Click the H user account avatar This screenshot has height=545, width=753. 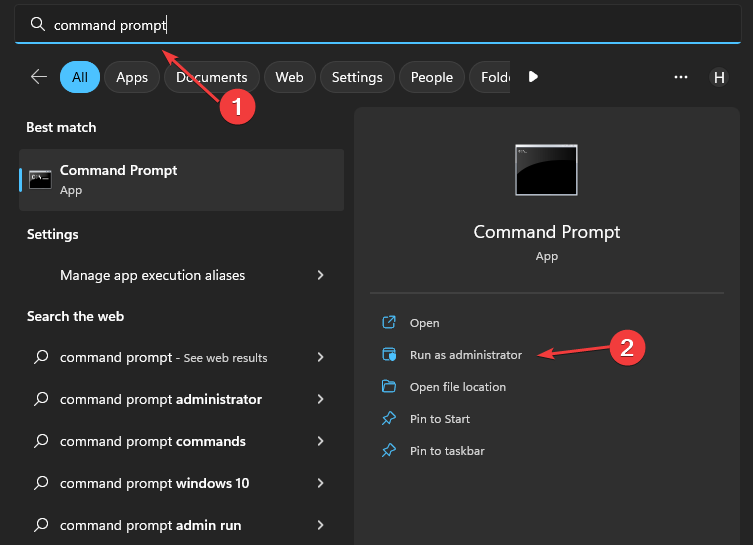pyautogui.click(x=719, y=77)
